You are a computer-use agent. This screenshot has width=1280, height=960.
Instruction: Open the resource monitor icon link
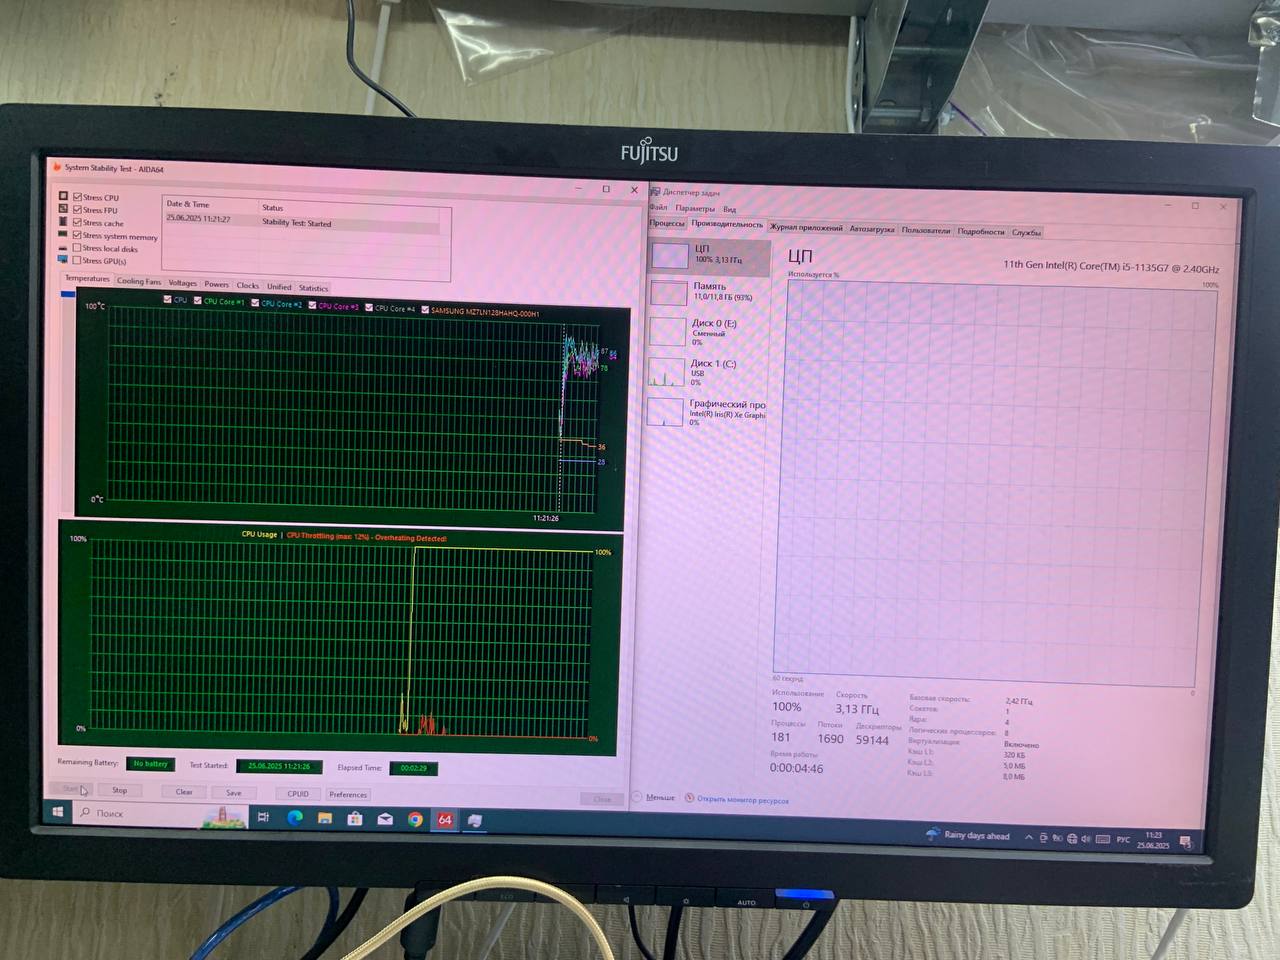[689, 798]
